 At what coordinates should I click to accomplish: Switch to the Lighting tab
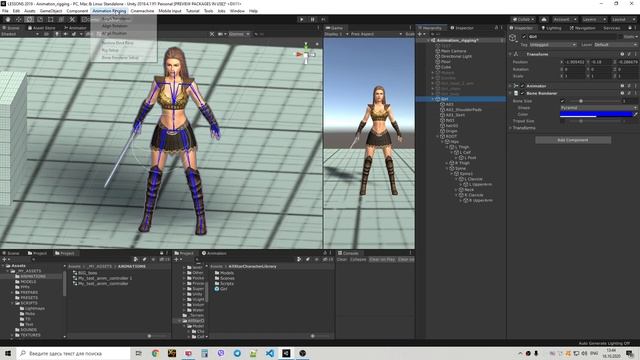coord(551,28)
